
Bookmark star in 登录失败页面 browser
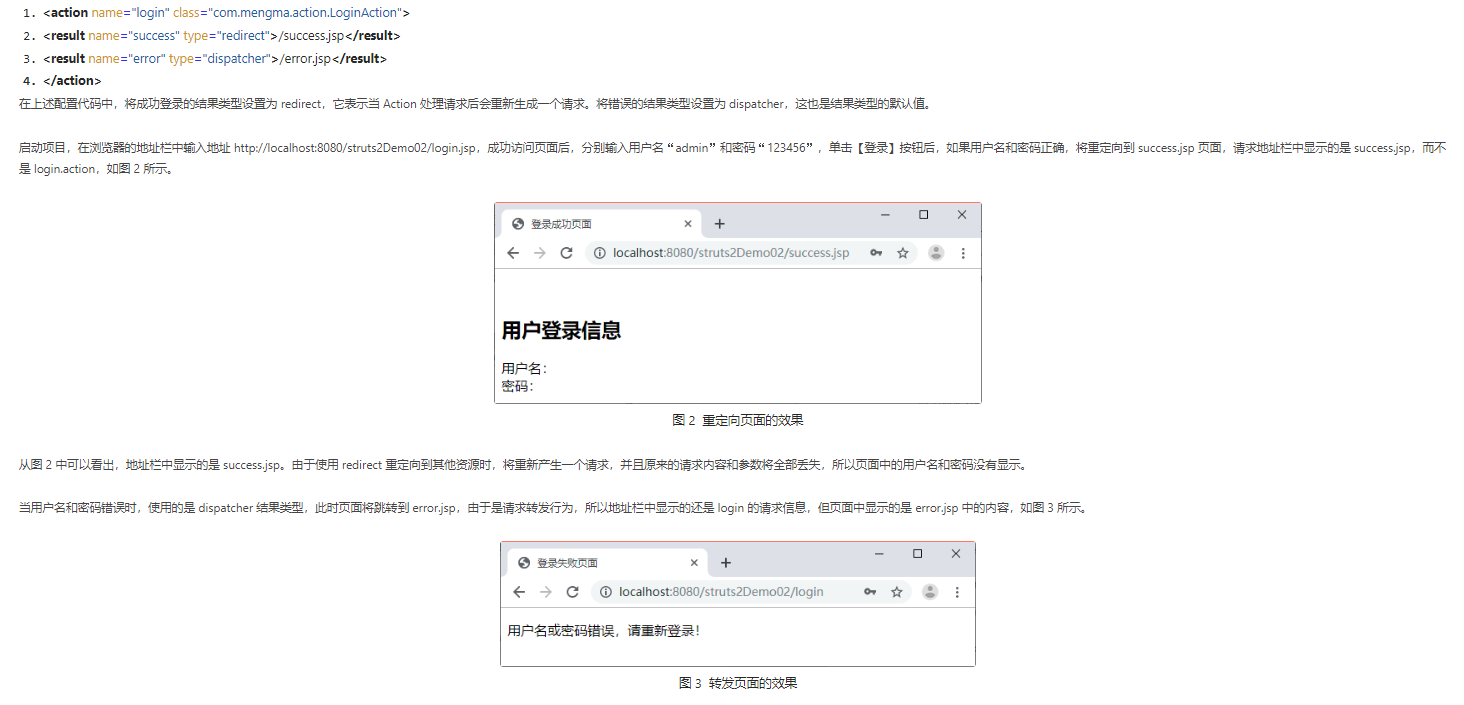click(x=897, y=592)
